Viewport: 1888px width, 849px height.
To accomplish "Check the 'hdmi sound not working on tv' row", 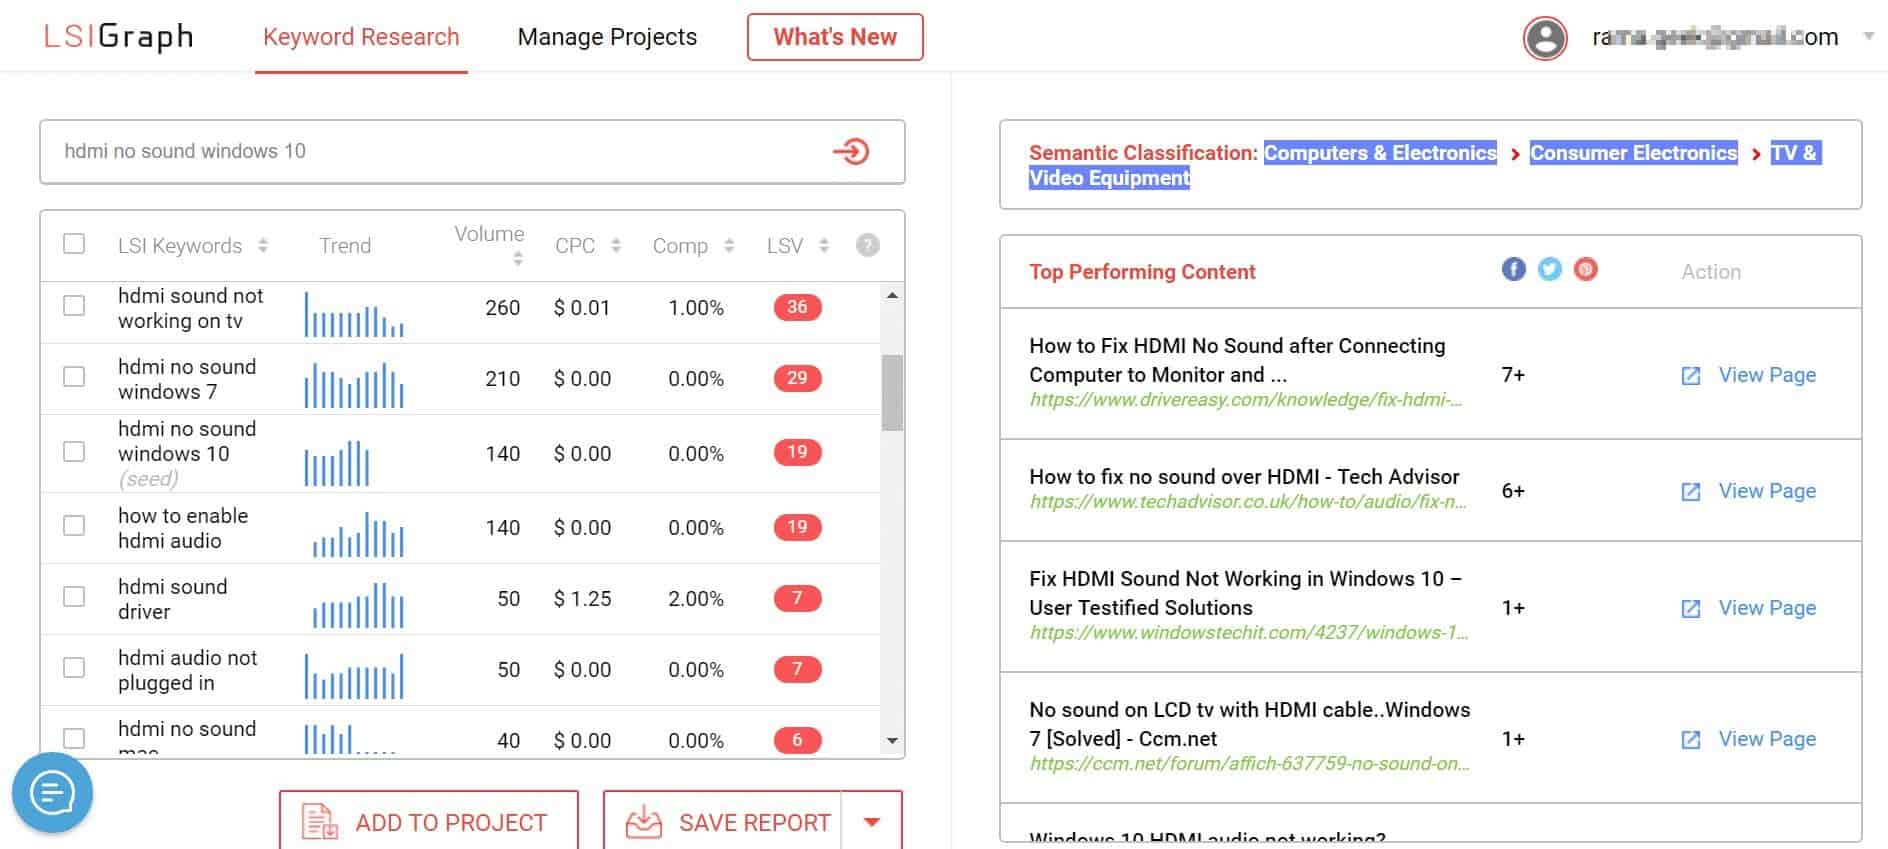I will 74,305.
